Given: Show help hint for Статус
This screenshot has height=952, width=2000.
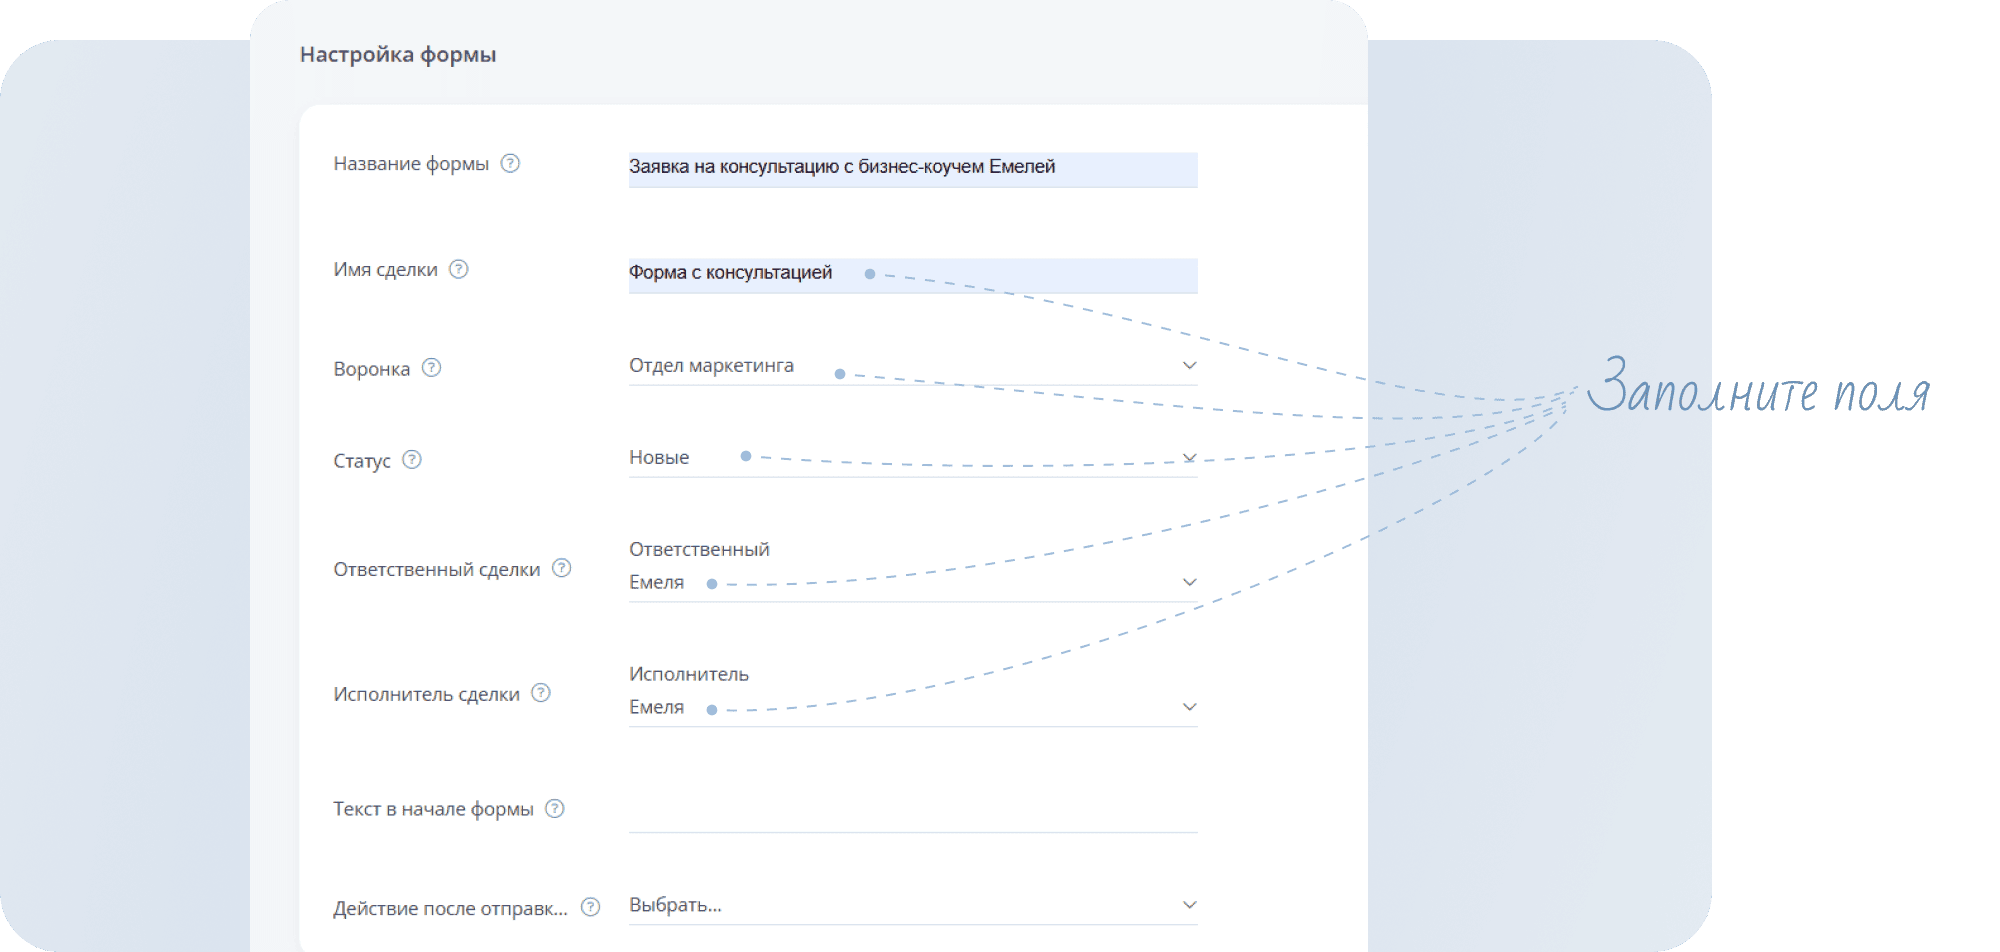Looking at the screenshot, I should pyautogui.click(x=412, y=460).
